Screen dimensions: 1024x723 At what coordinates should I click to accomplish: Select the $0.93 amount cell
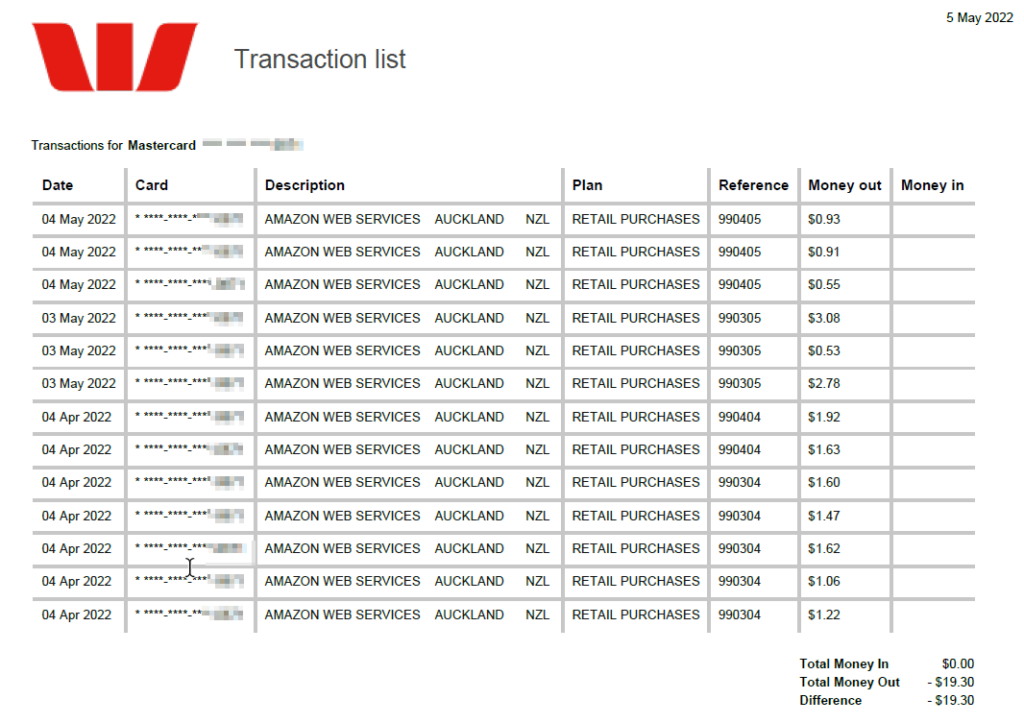[824, 219]
